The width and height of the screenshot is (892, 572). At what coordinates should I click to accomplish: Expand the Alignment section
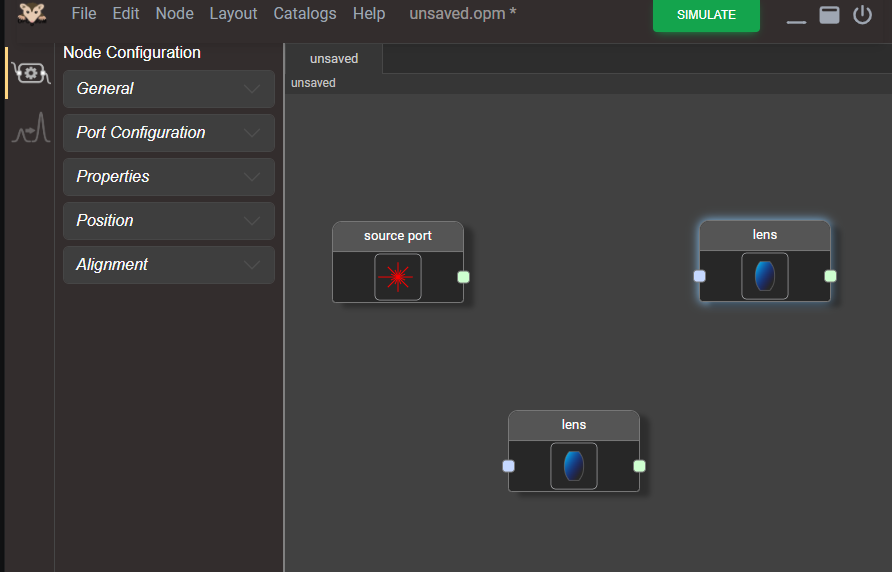[169, 265]
